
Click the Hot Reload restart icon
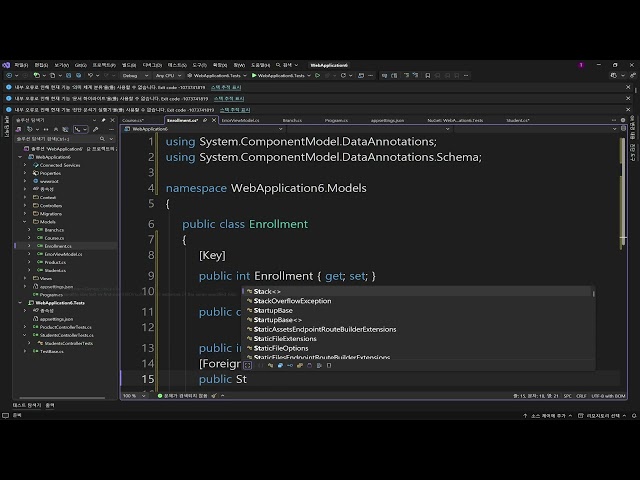[343, 76]
